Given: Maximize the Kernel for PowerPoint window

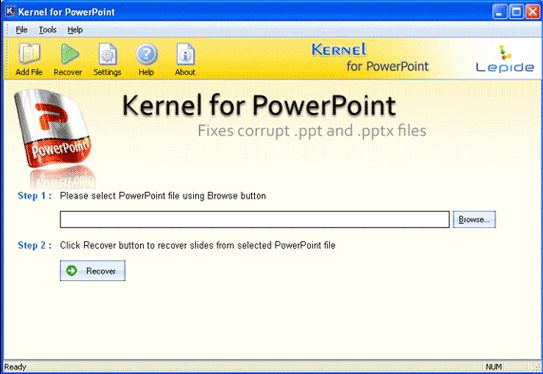Looking at the screenshot, I should pyautogui.click(x=516, y=12).
